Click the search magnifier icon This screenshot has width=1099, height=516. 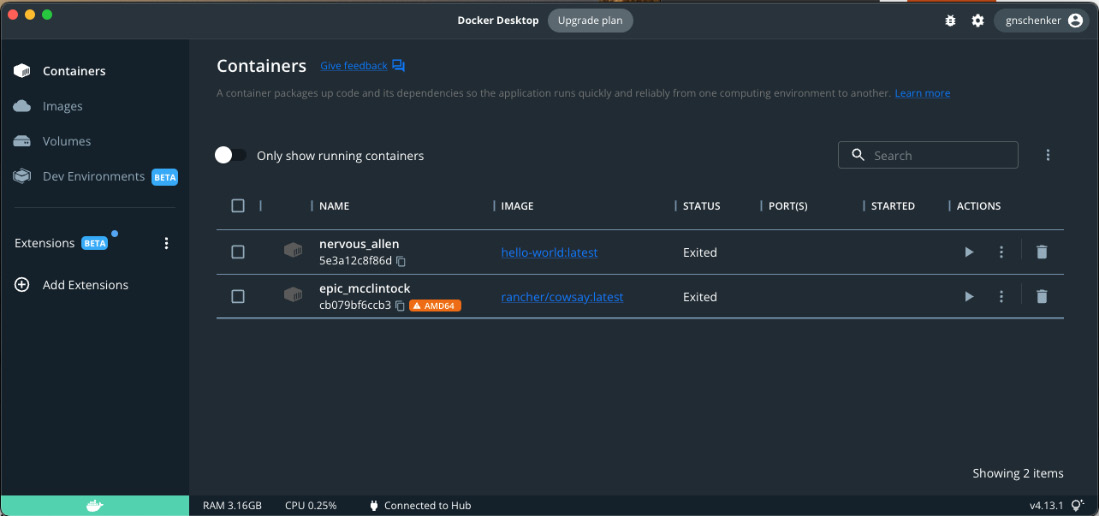point(858,155)
